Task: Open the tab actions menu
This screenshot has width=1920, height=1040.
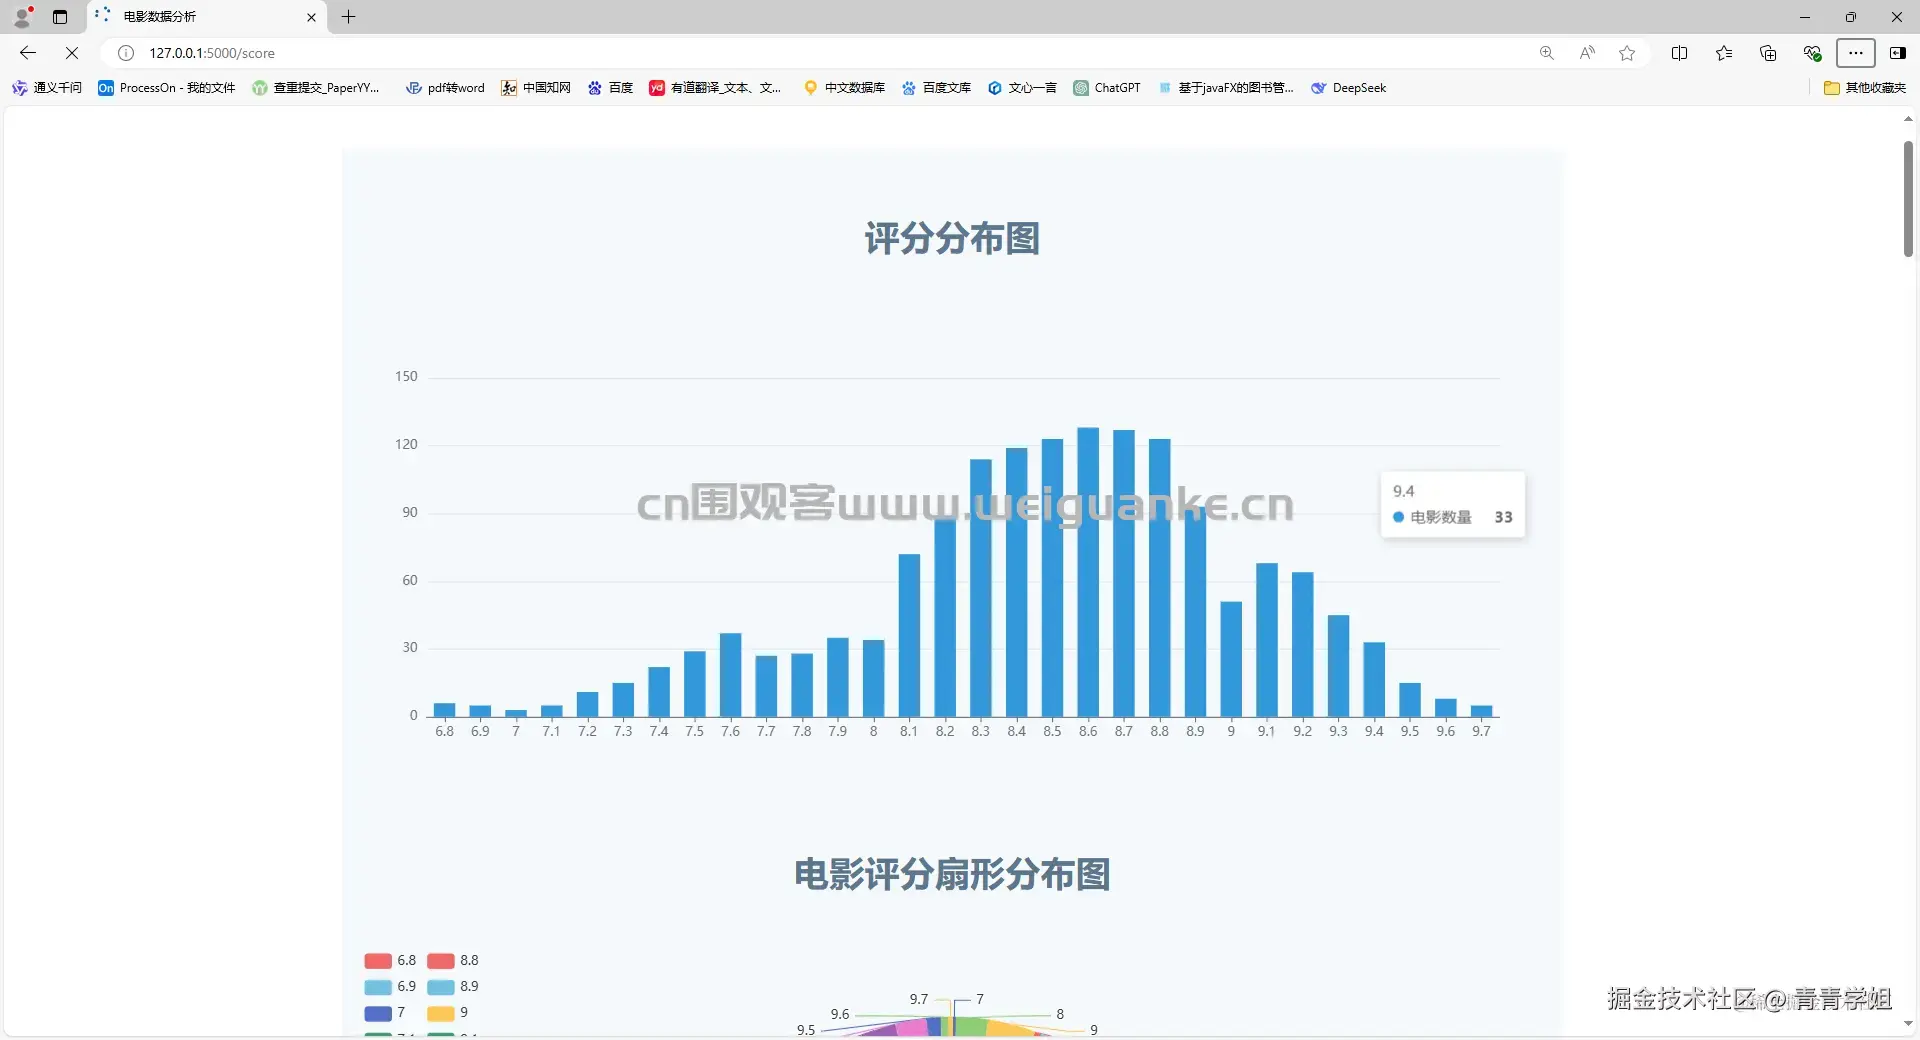Action: tap(60, 17)
